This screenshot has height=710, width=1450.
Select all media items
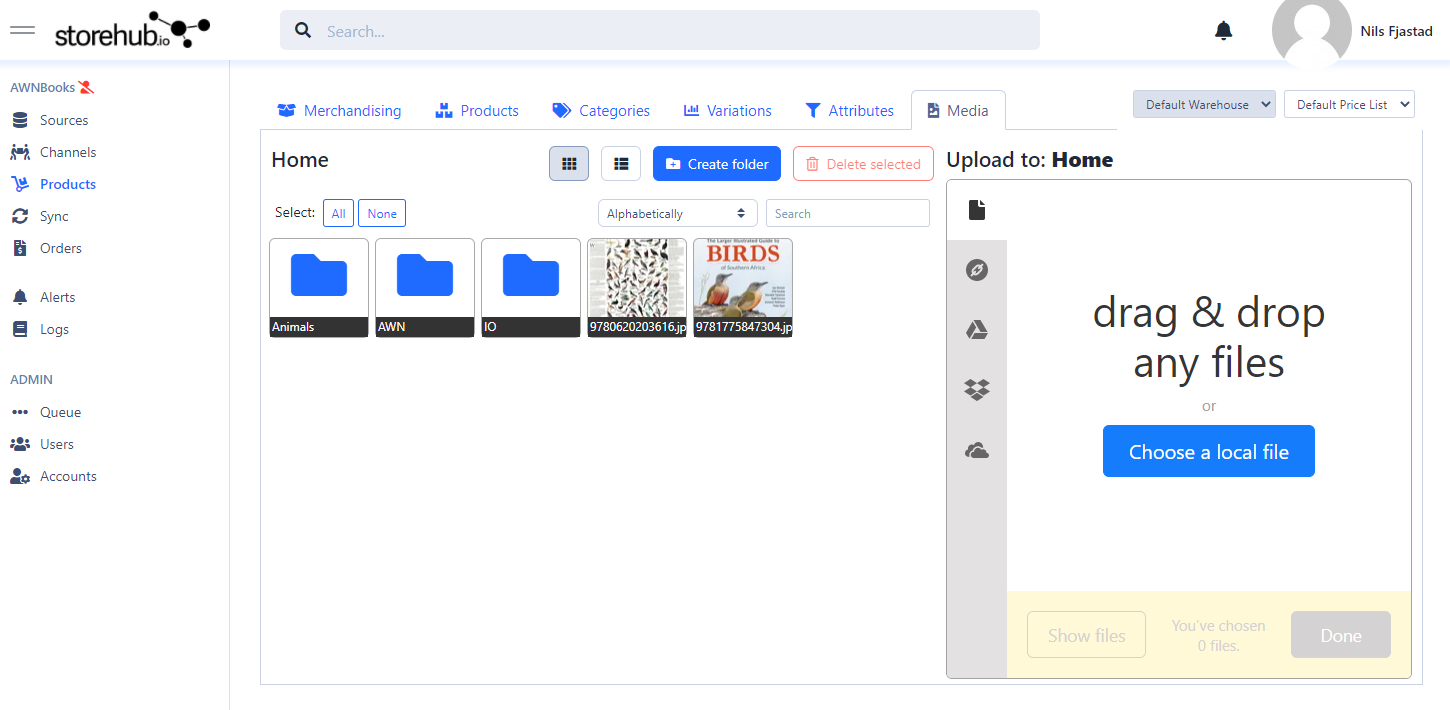tap(338, 213)
